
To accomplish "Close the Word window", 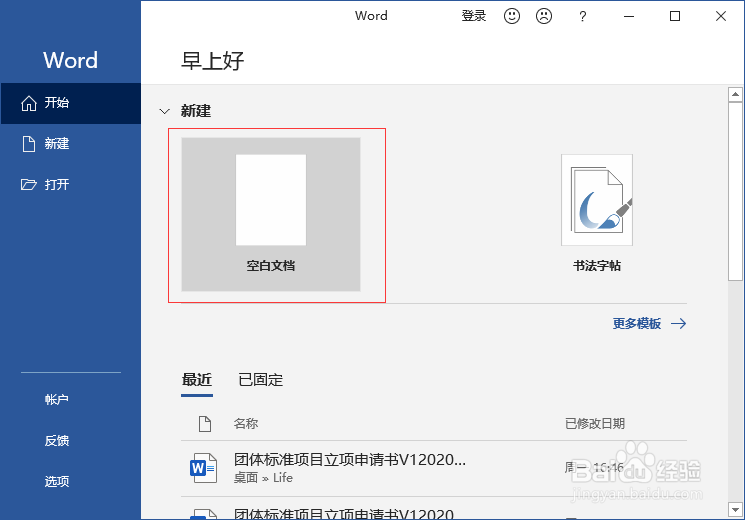I will 721,16.
